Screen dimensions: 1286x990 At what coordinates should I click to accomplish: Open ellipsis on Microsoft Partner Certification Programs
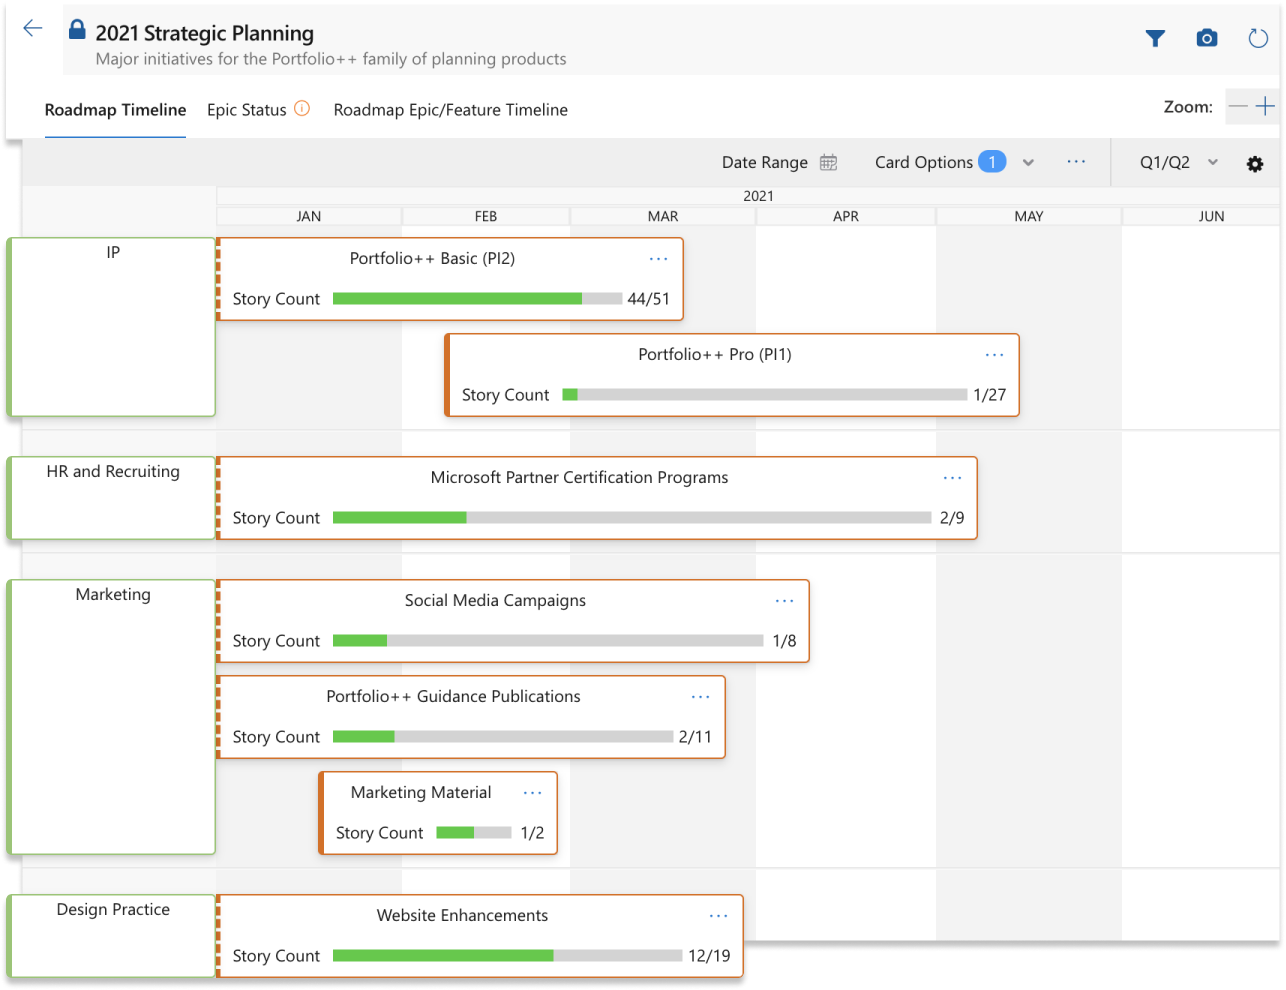coord(952,477)
